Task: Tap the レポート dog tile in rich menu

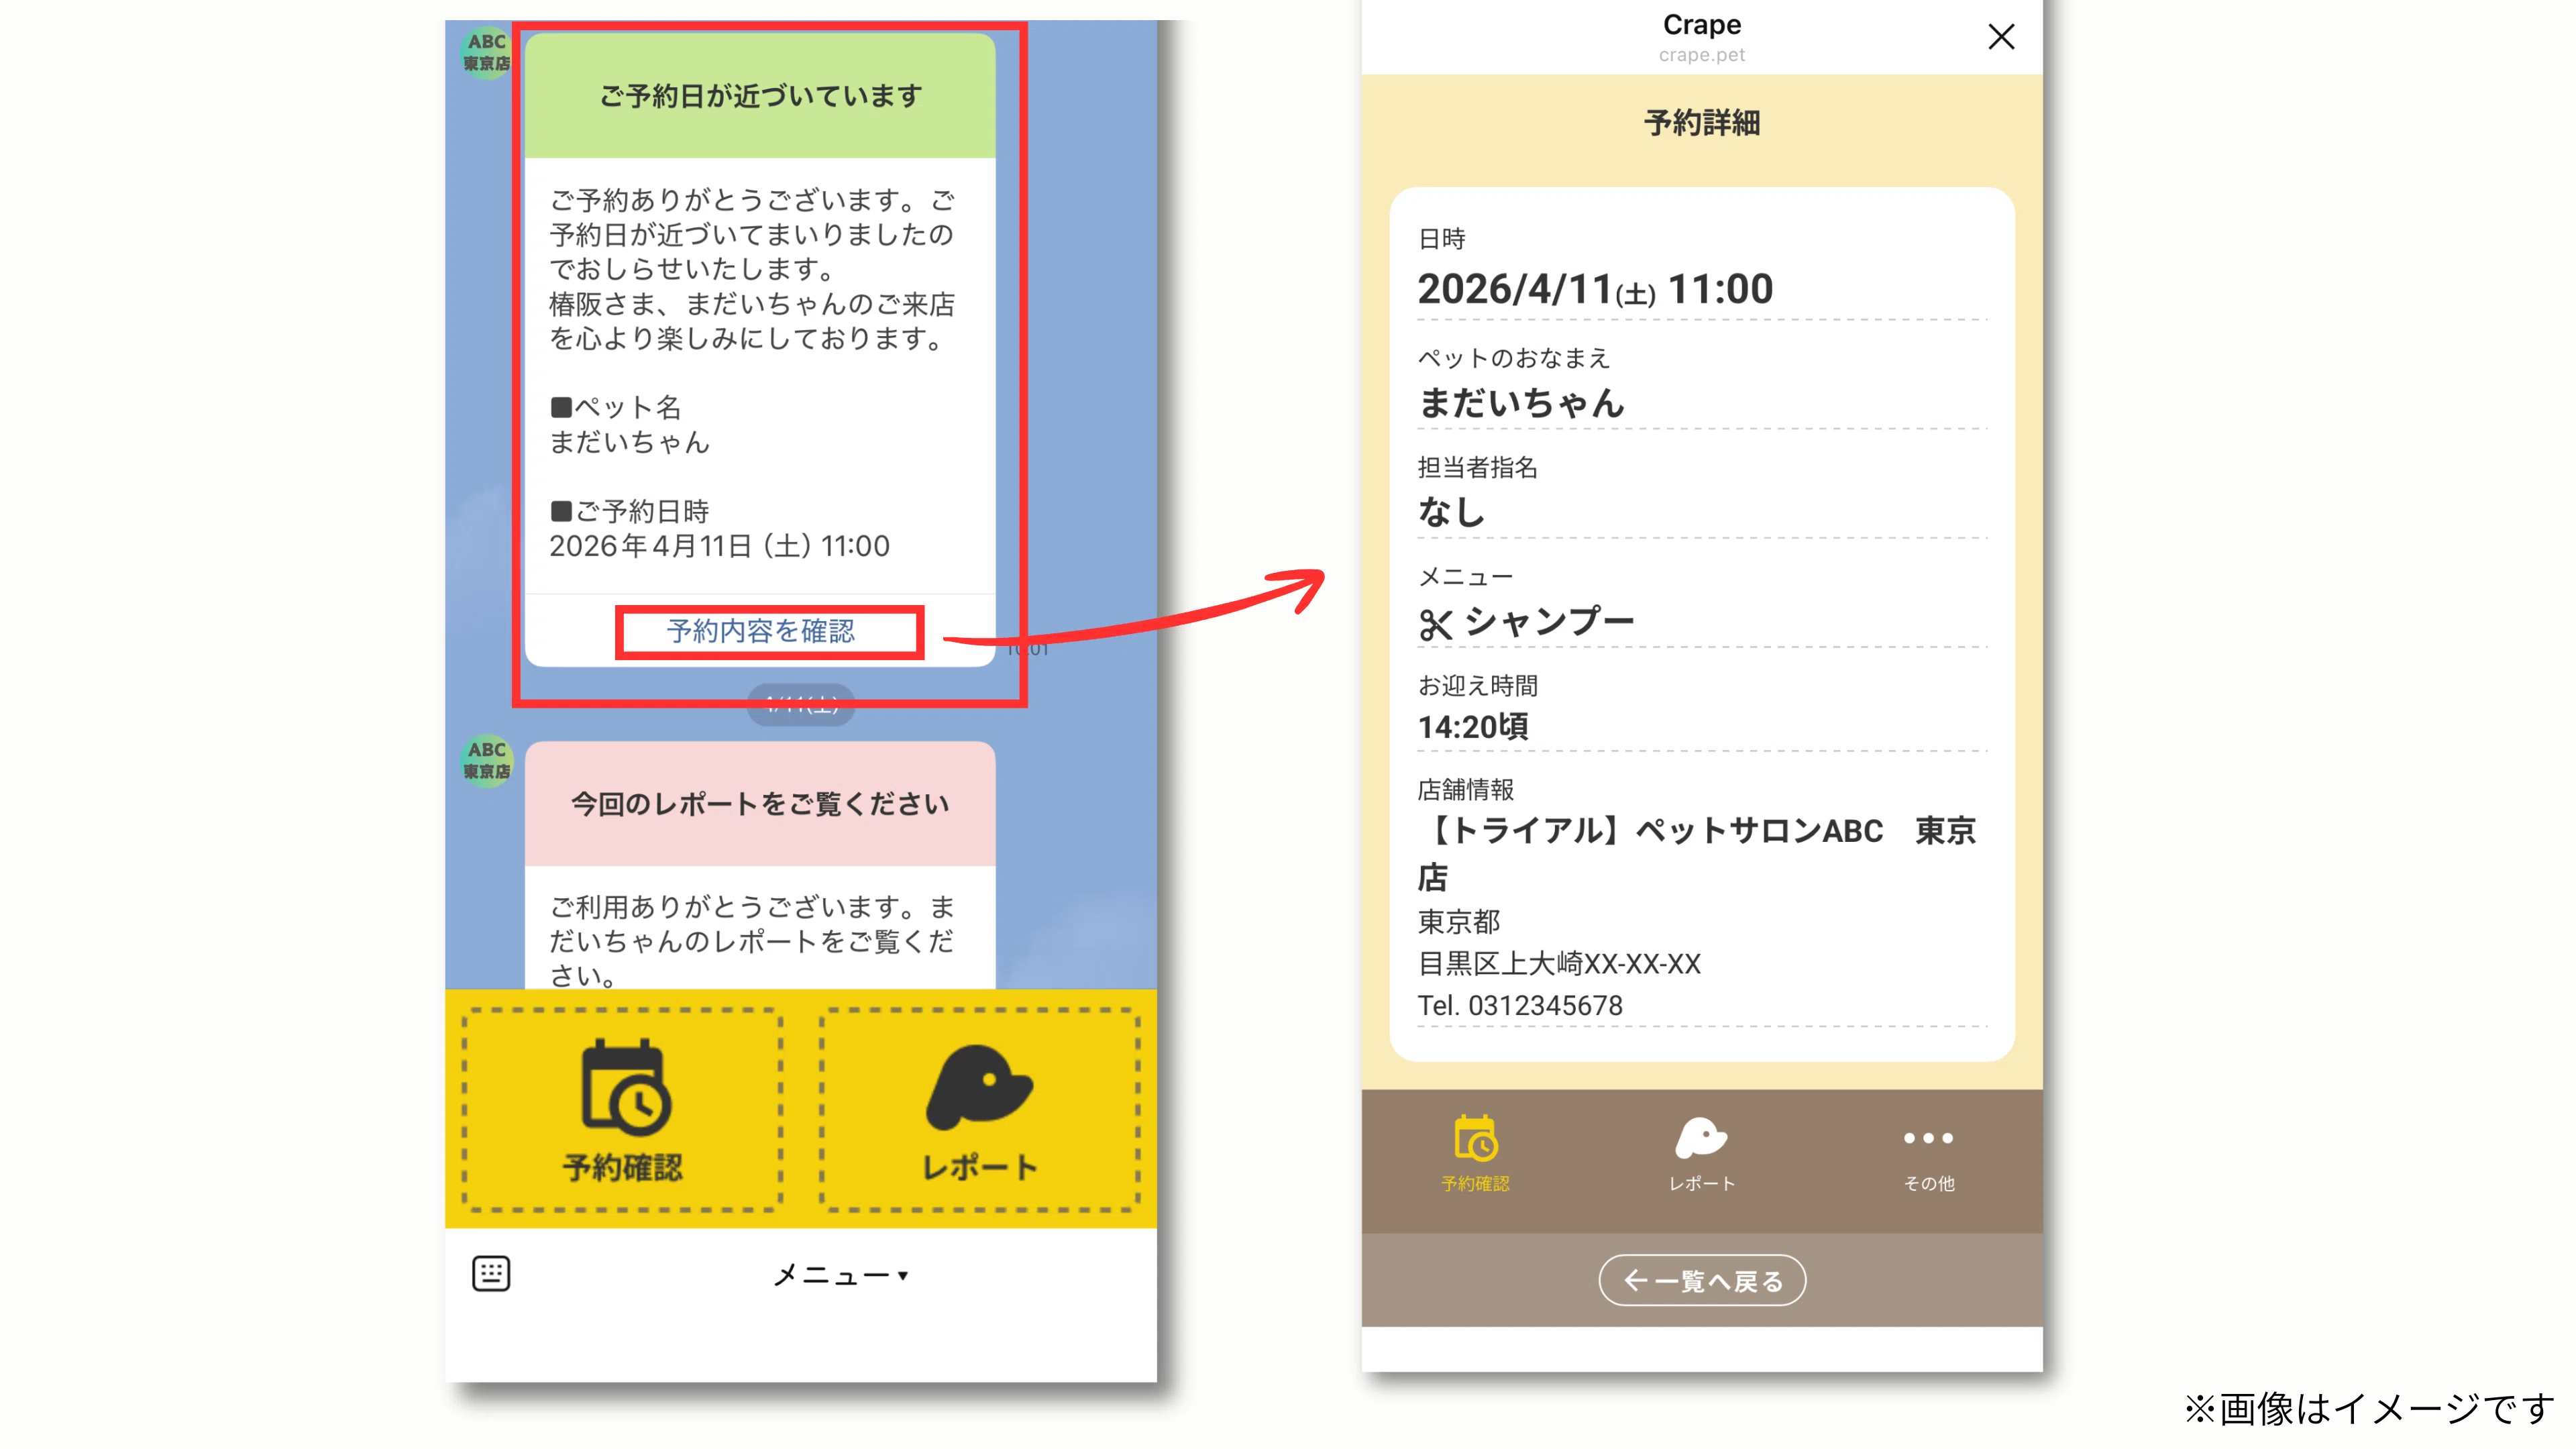Action: [979, 1109]
